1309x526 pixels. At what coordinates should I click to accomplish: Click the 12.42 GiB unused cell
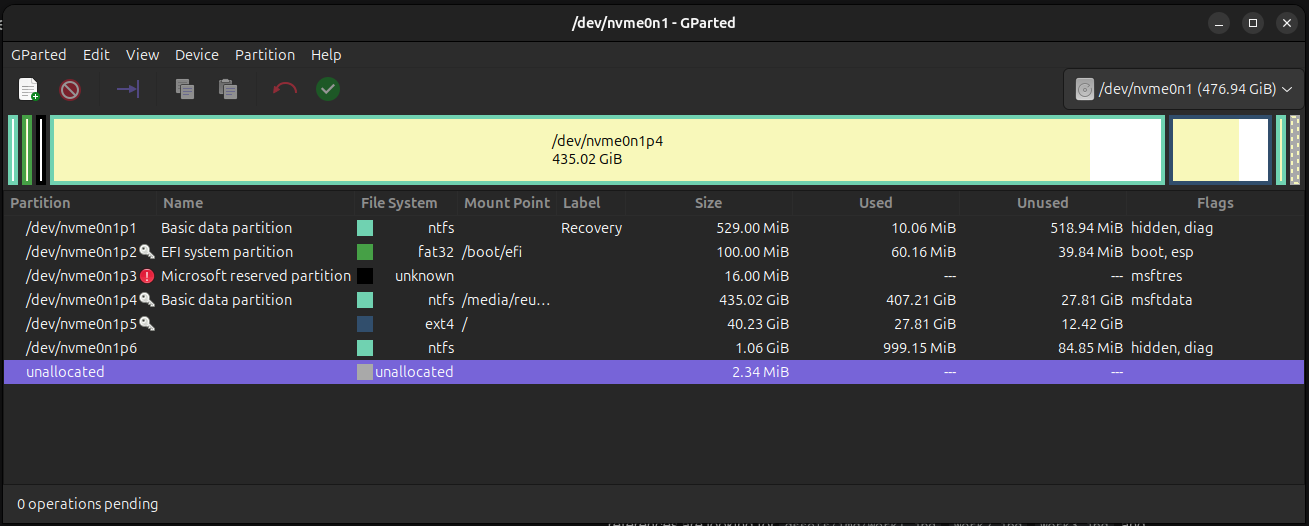(x=1095, y=324)
